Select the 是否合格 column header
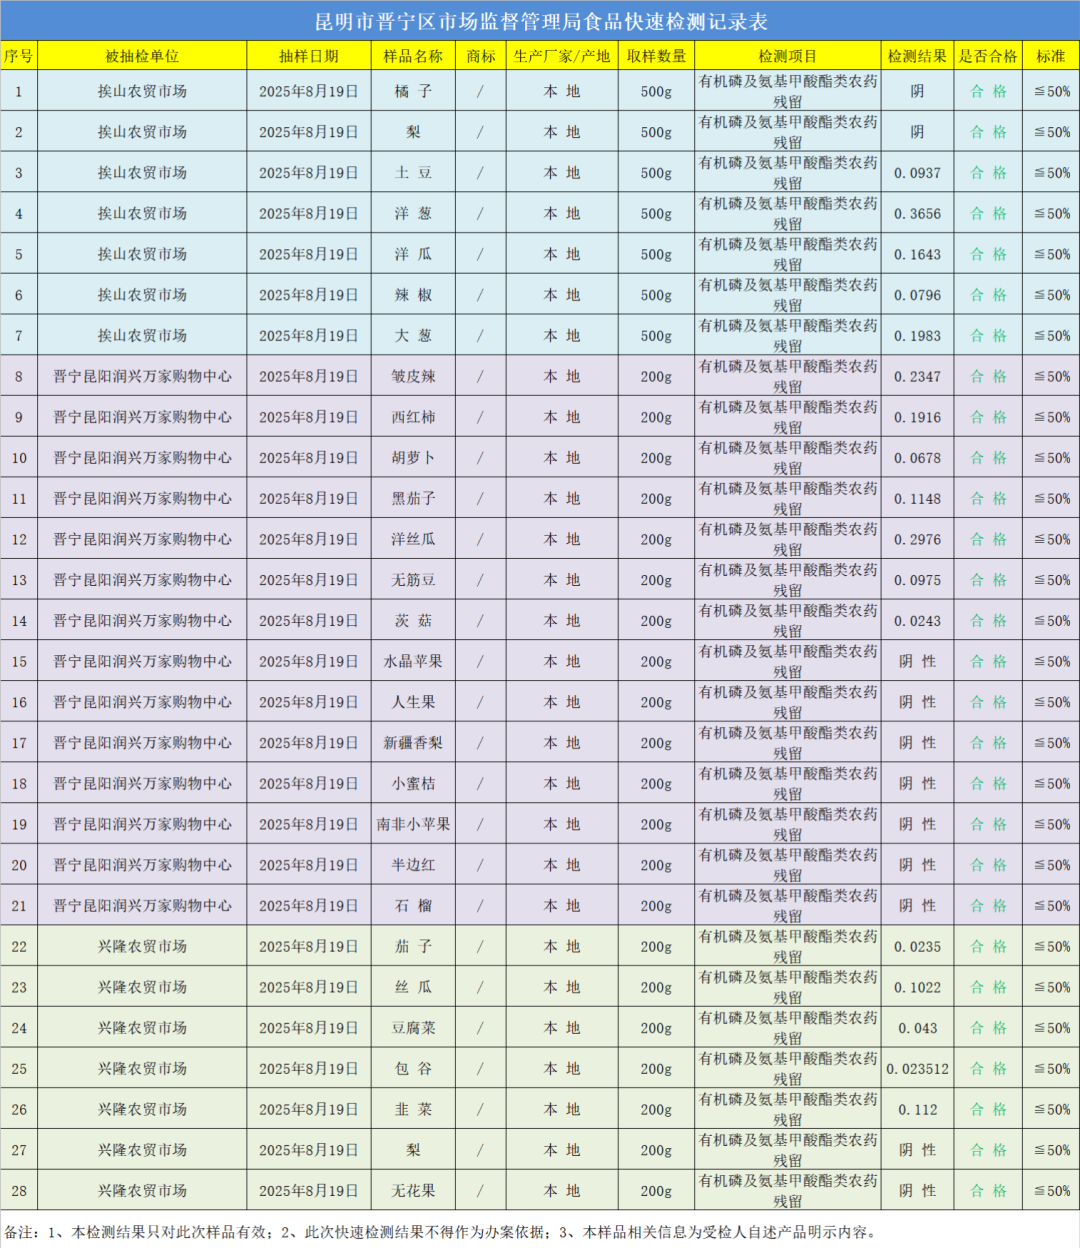 (x=988, y=56)
